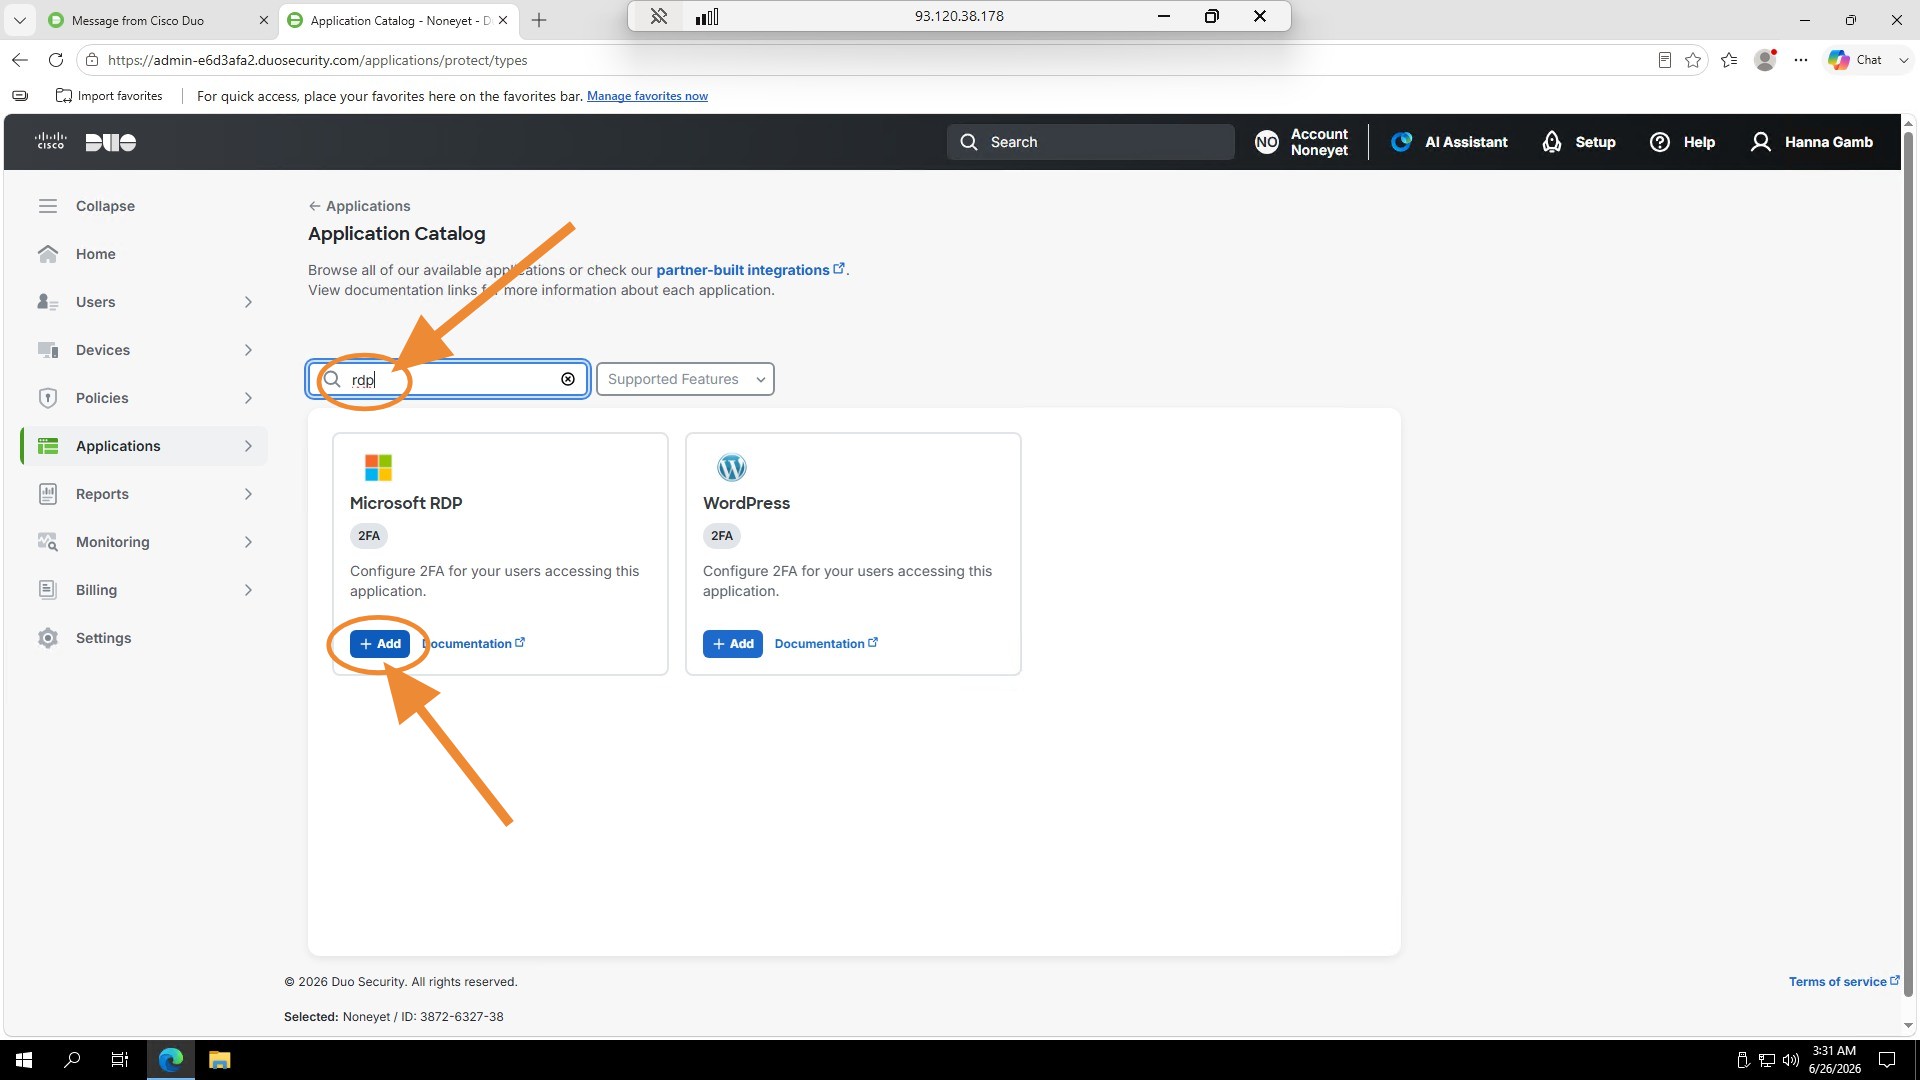Clear the catalog search with the X icon

click(x=567, y=379)
